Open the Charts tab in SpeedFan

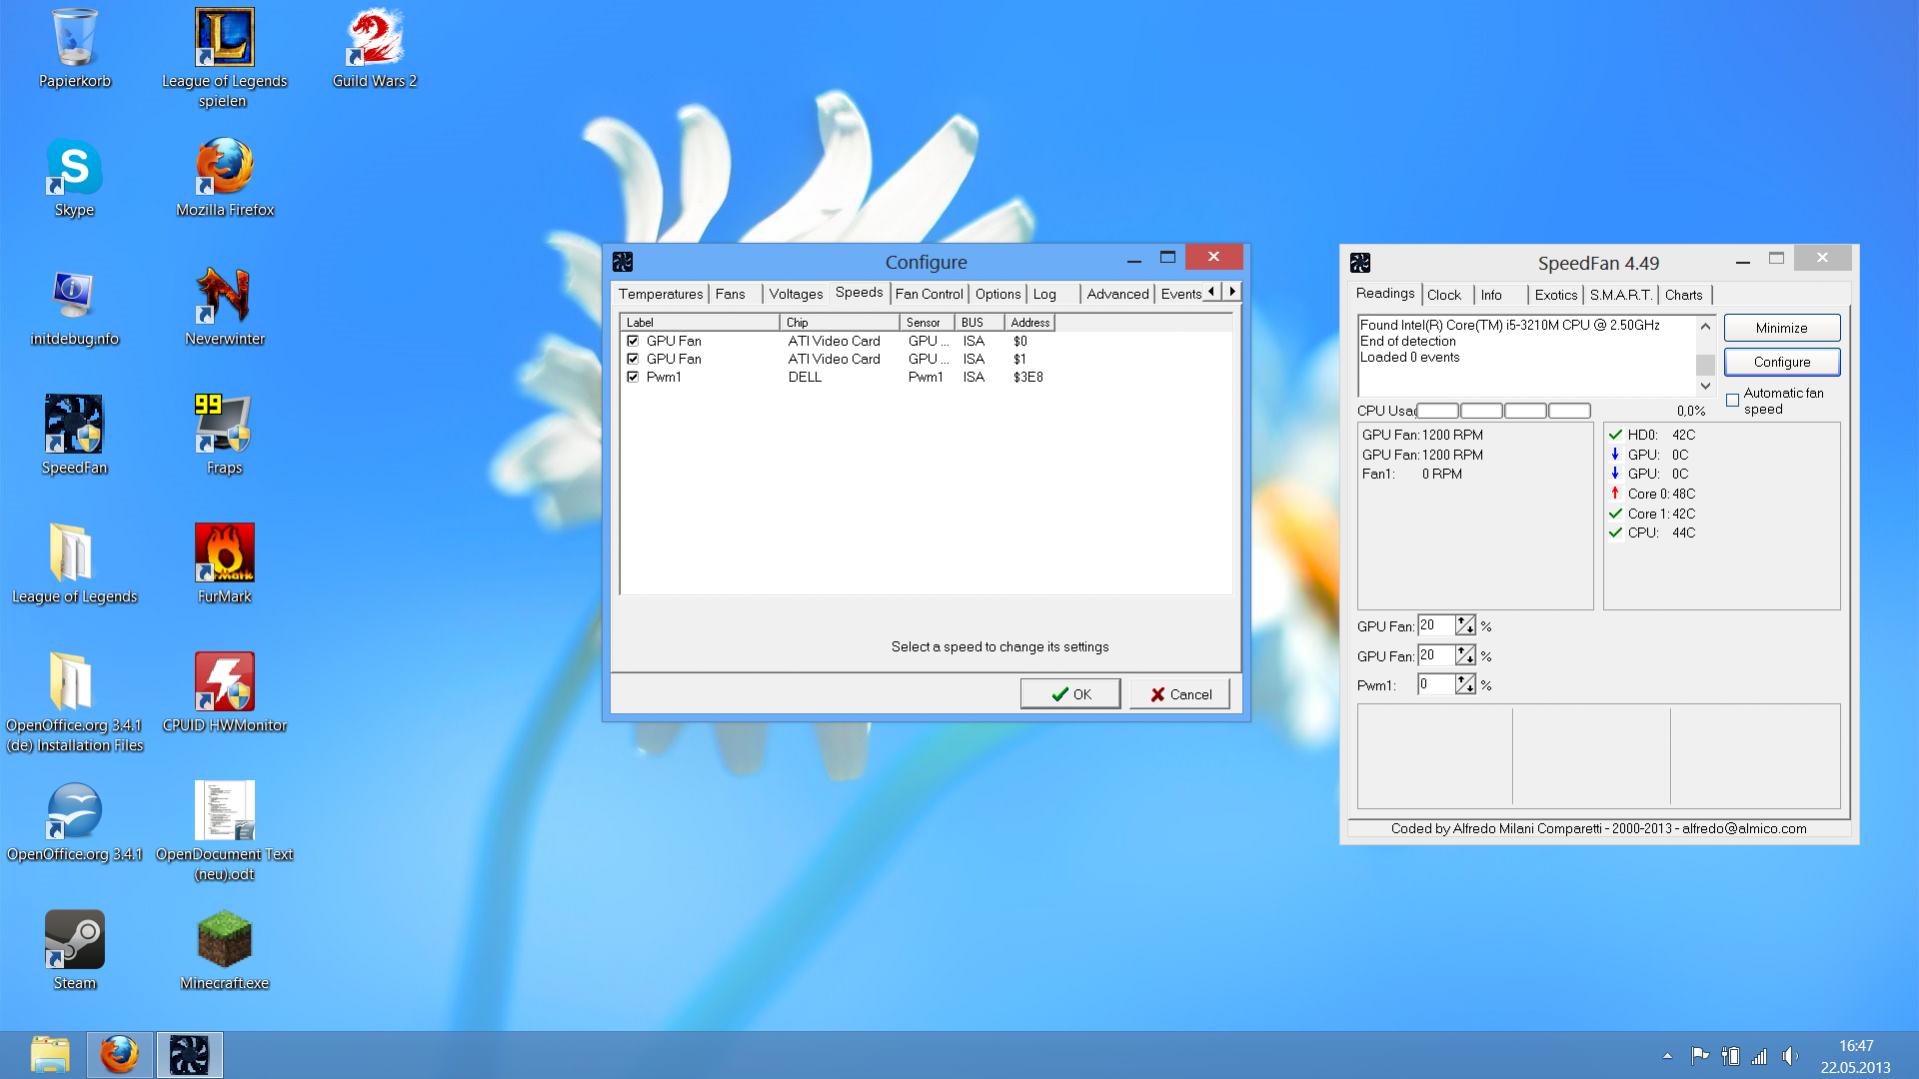pos(1684,295)
